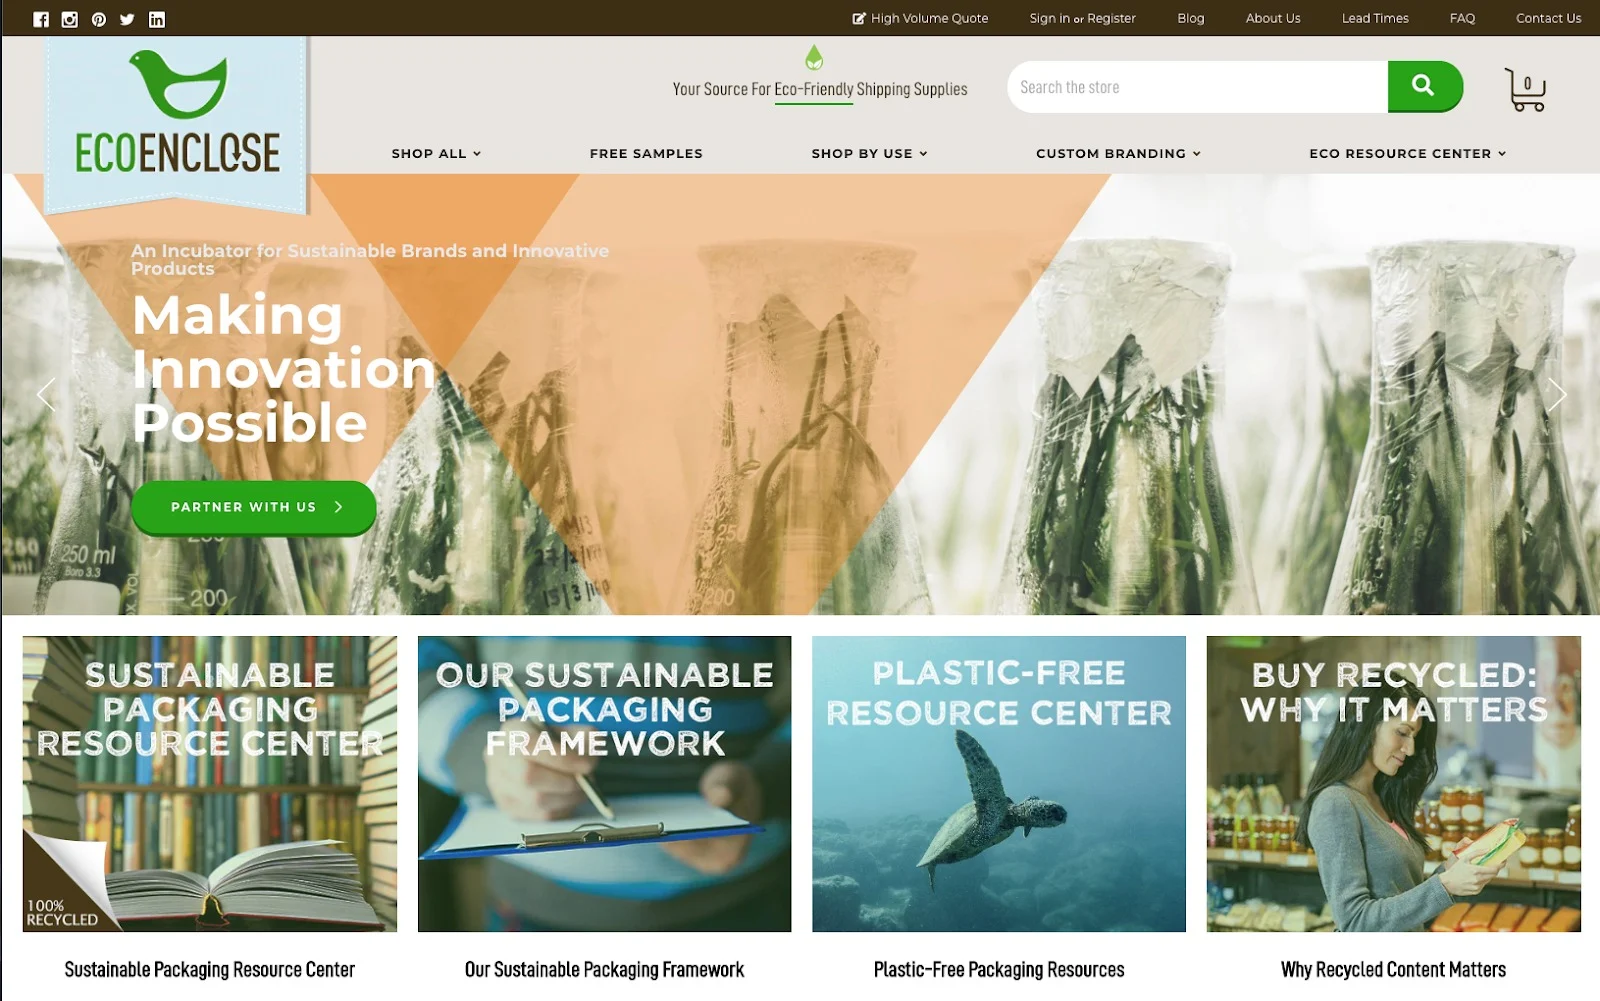Expand the Custom Branding dropdown
This screenshot has width=1600, height=1001.
click(1118, 153)
